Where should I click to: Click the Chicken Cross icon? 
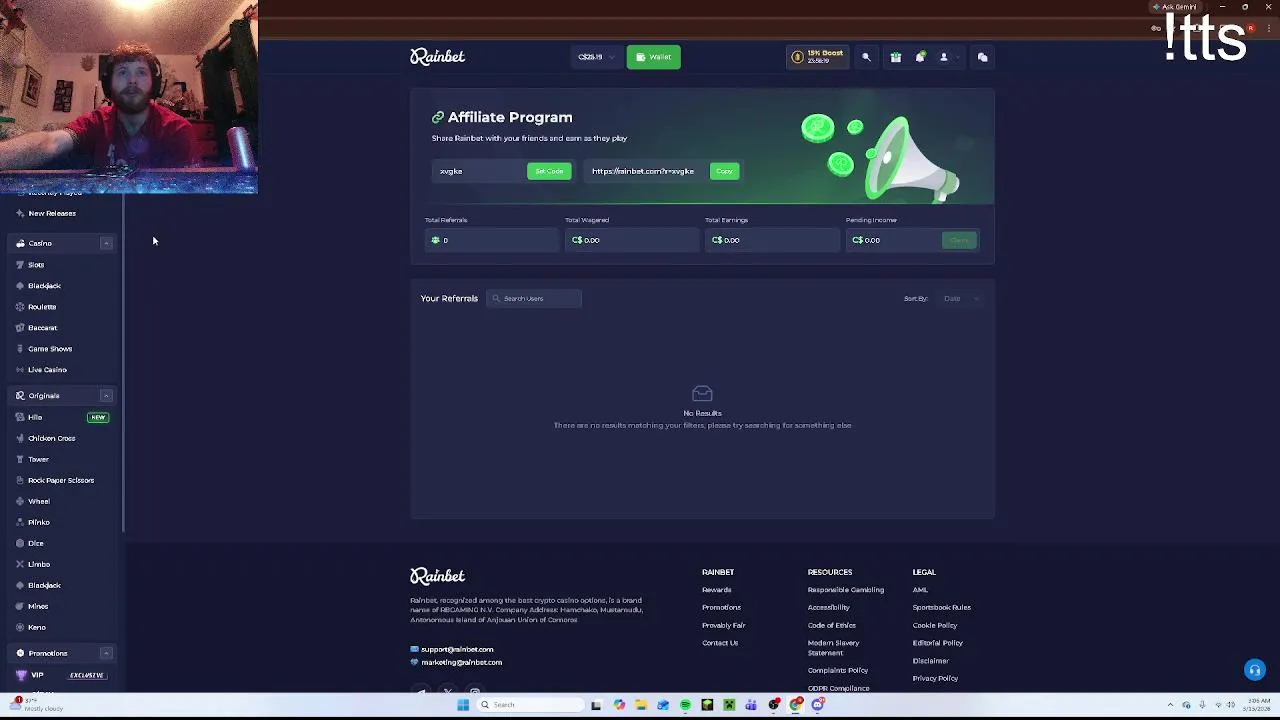[20, 438]
